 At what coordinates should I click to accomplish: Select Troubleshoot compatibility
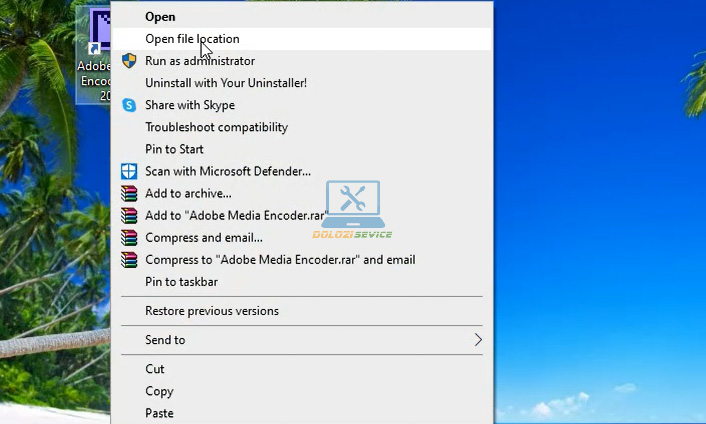[216, 127]
